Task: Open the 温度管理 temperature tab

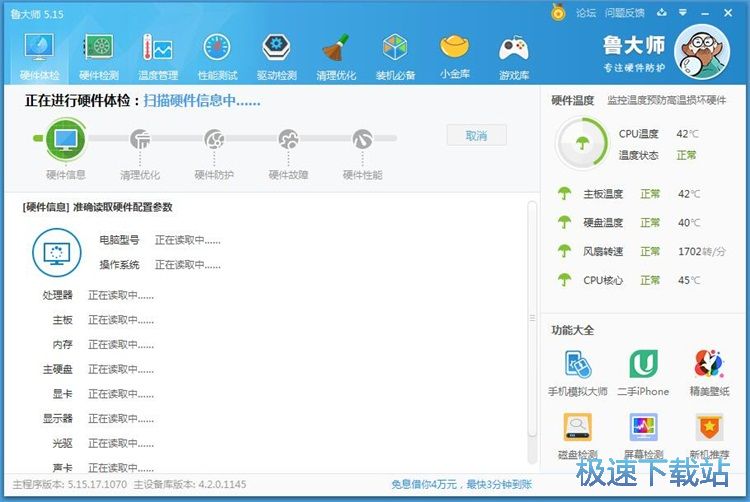Action: 158,56
